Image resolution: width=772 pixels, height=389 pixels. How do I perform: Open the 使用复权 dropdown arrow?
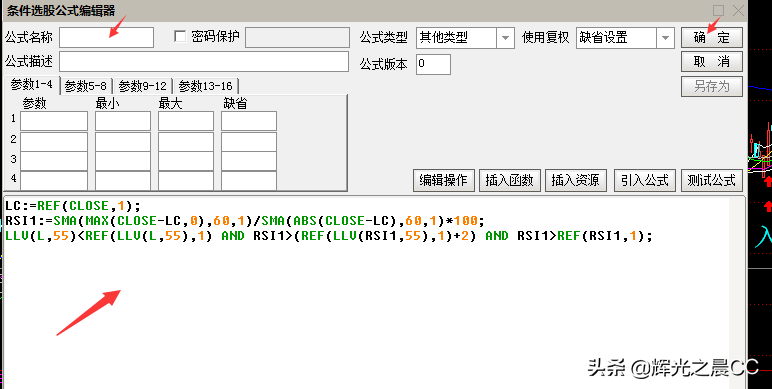[665, 38]
